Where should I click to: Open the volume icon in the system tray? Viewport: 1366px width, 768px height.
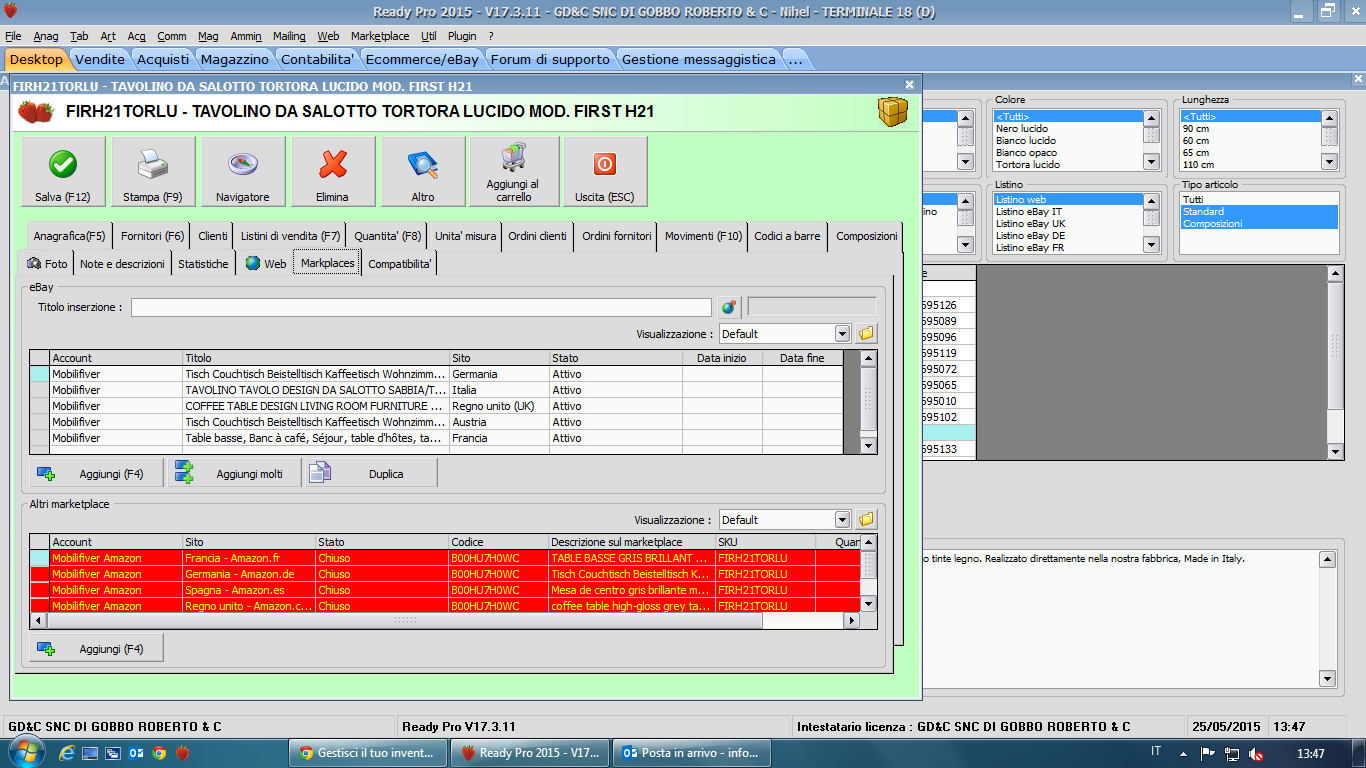pos(1255,753)
